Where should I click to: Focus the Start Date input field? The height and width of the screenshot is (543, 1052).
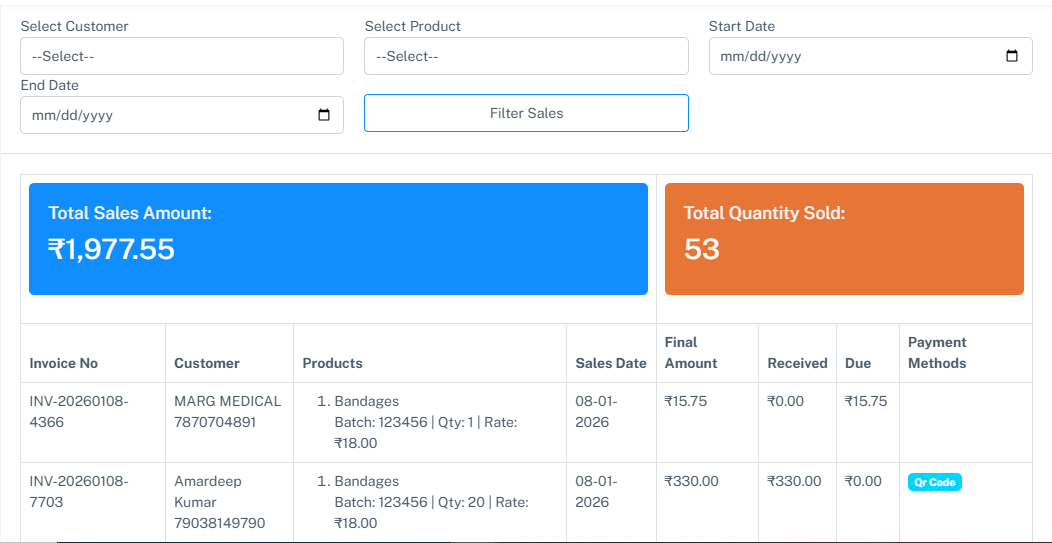pos(850,56)
